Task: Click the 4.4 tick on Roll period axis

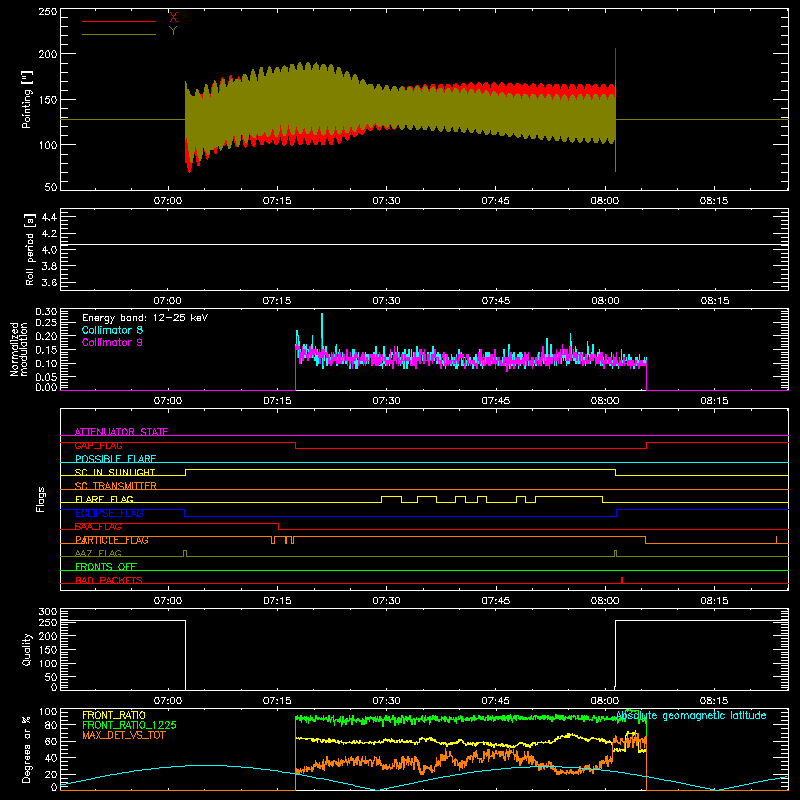Action: 49,217
